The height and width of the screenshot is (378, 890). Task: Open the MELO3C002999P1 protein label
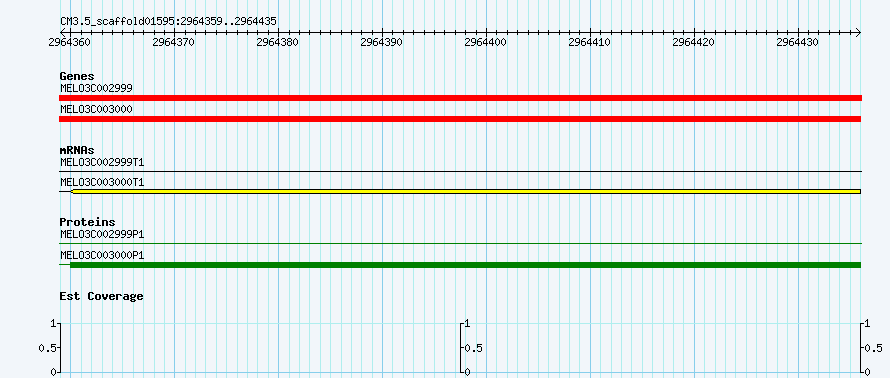(102, 234)
